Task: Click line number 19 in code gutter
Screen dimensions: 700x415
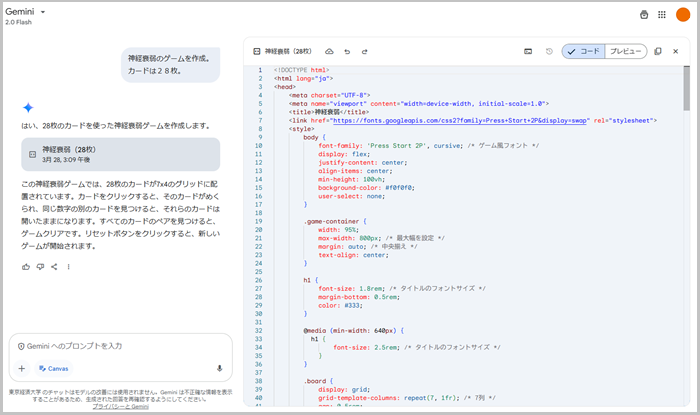Action: [x=258, y=221]
